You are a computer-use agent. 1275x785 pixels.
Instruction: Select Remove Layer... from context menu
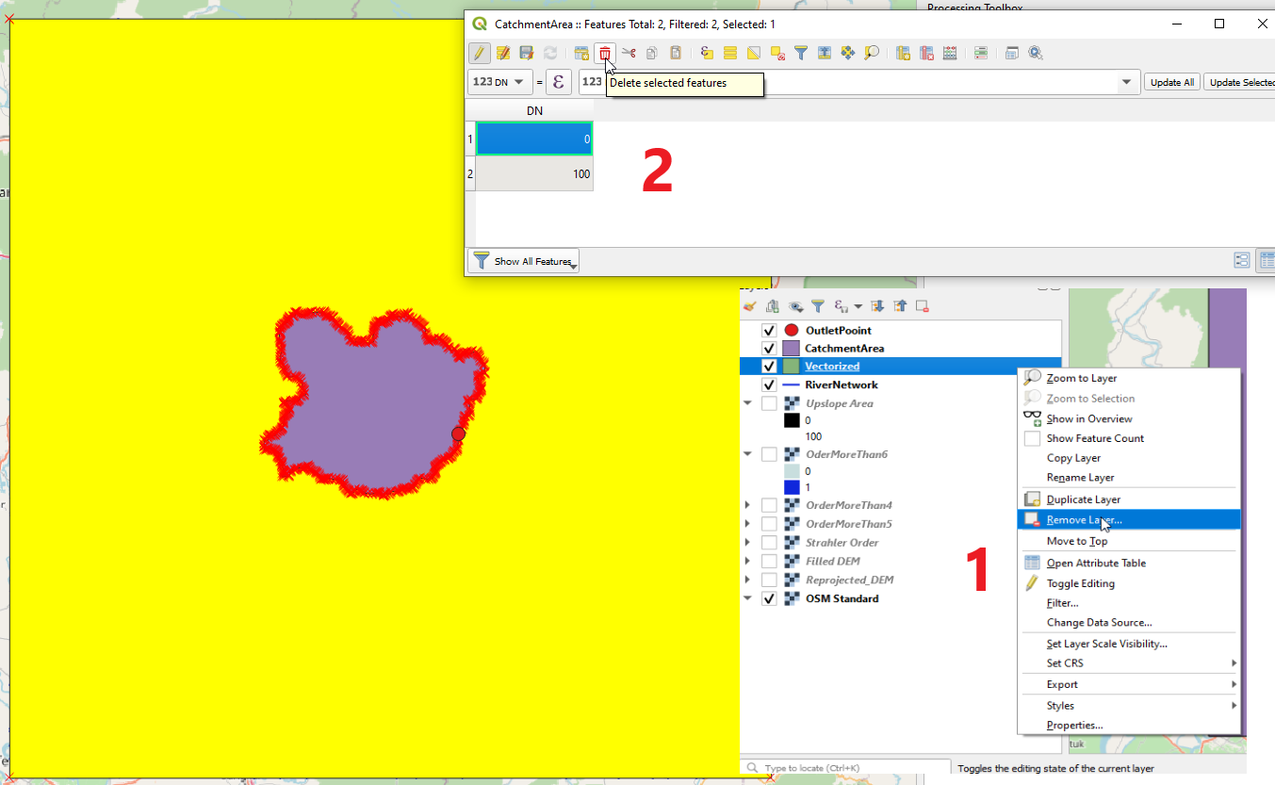(1084, 520)
